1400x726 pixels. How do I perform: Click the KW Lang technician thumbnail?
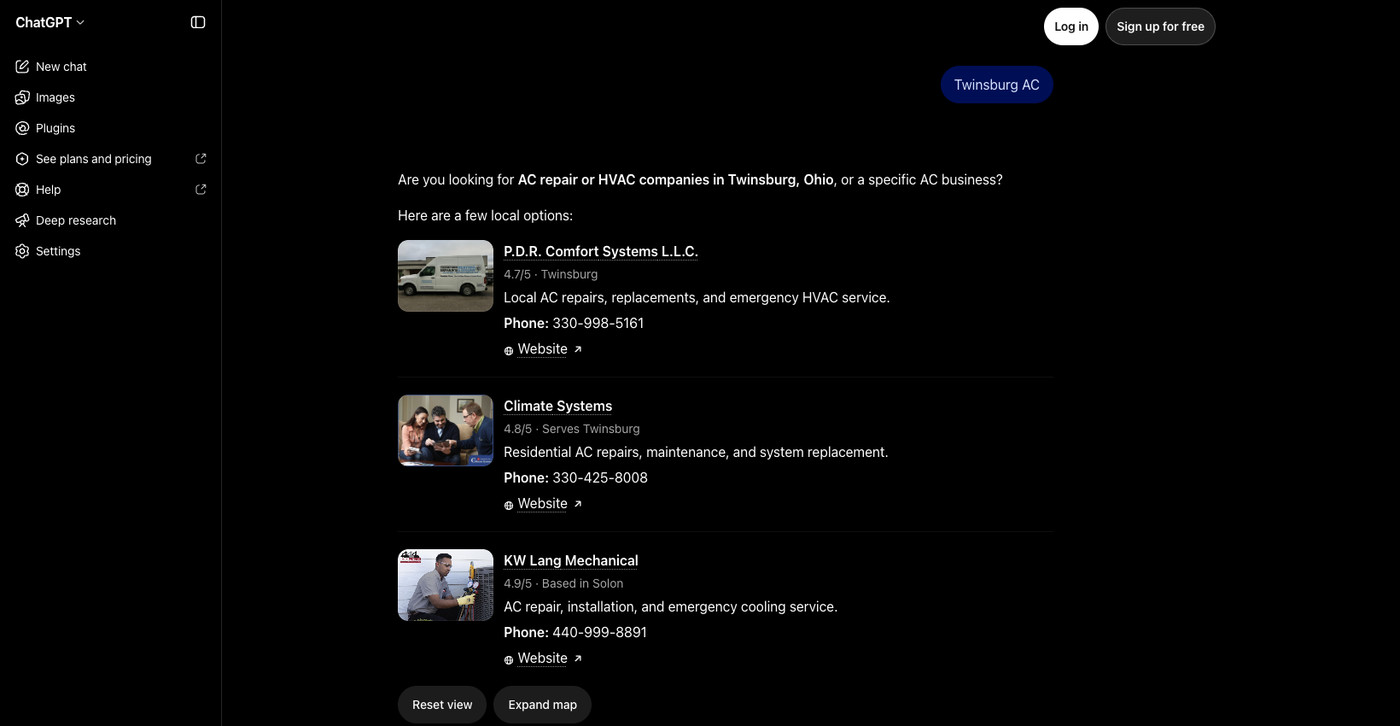446,585
